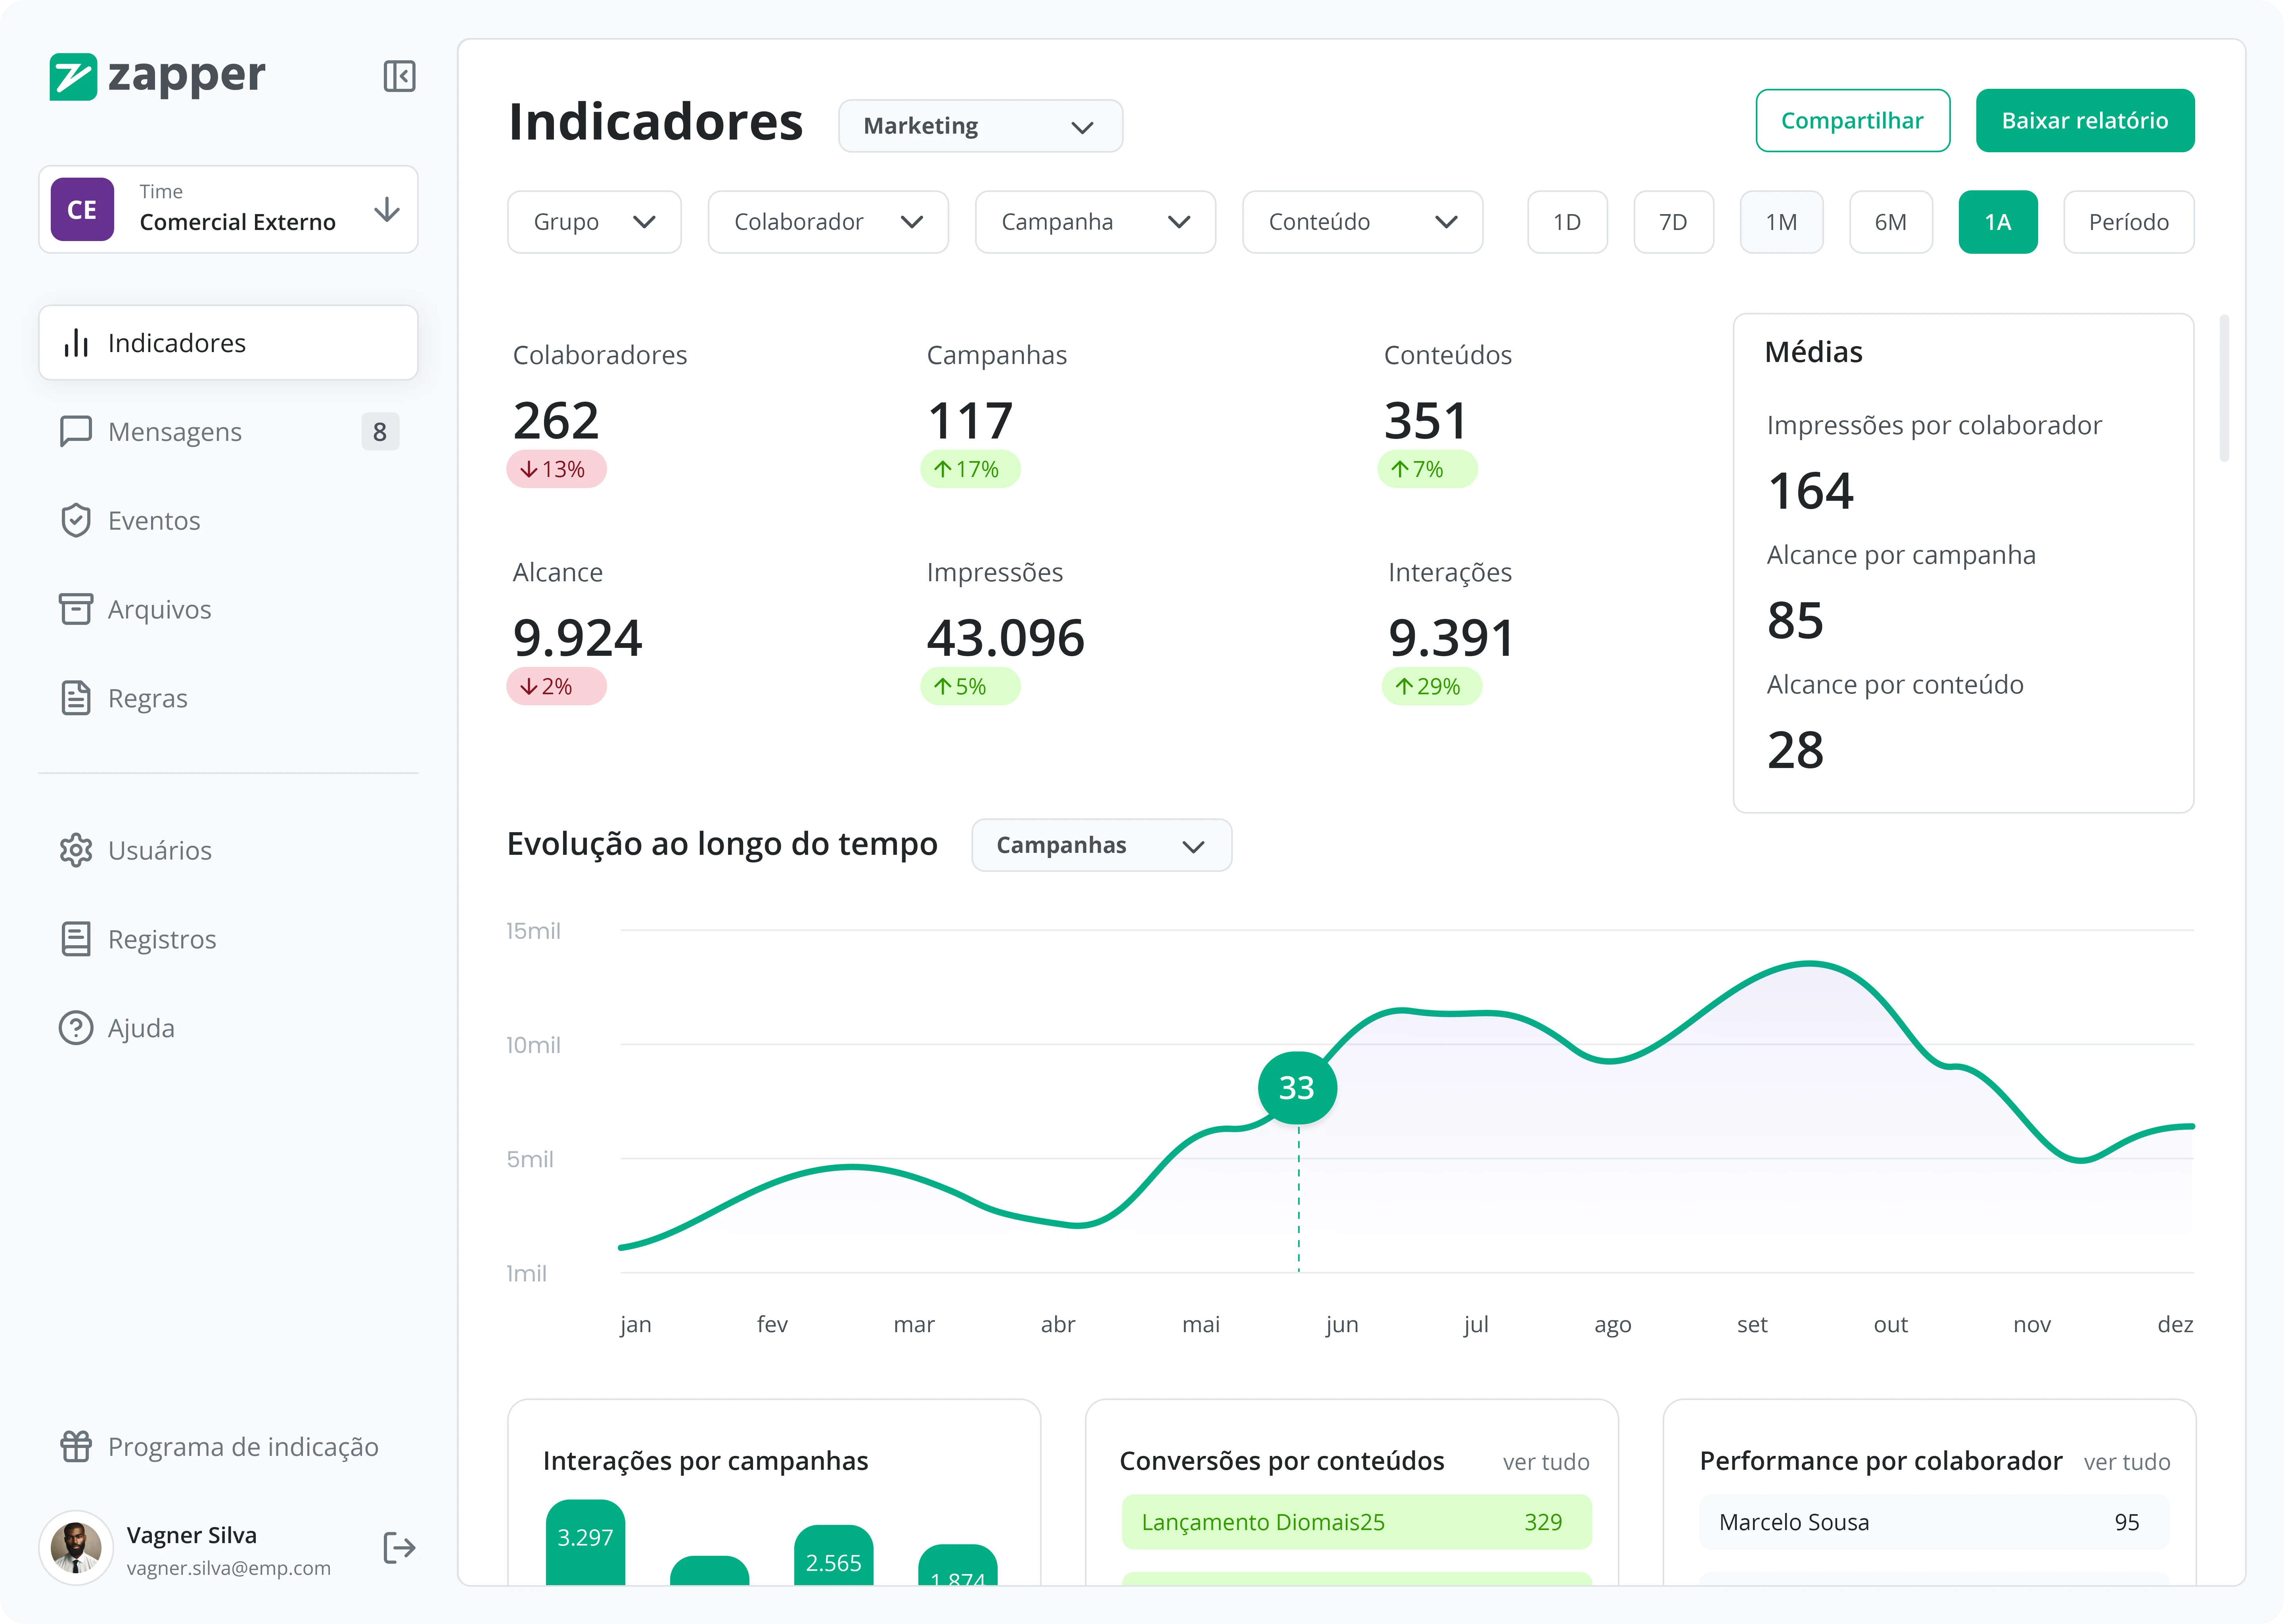
Task: Go to Eventos in the sidebar
Action: click(228, 520)
